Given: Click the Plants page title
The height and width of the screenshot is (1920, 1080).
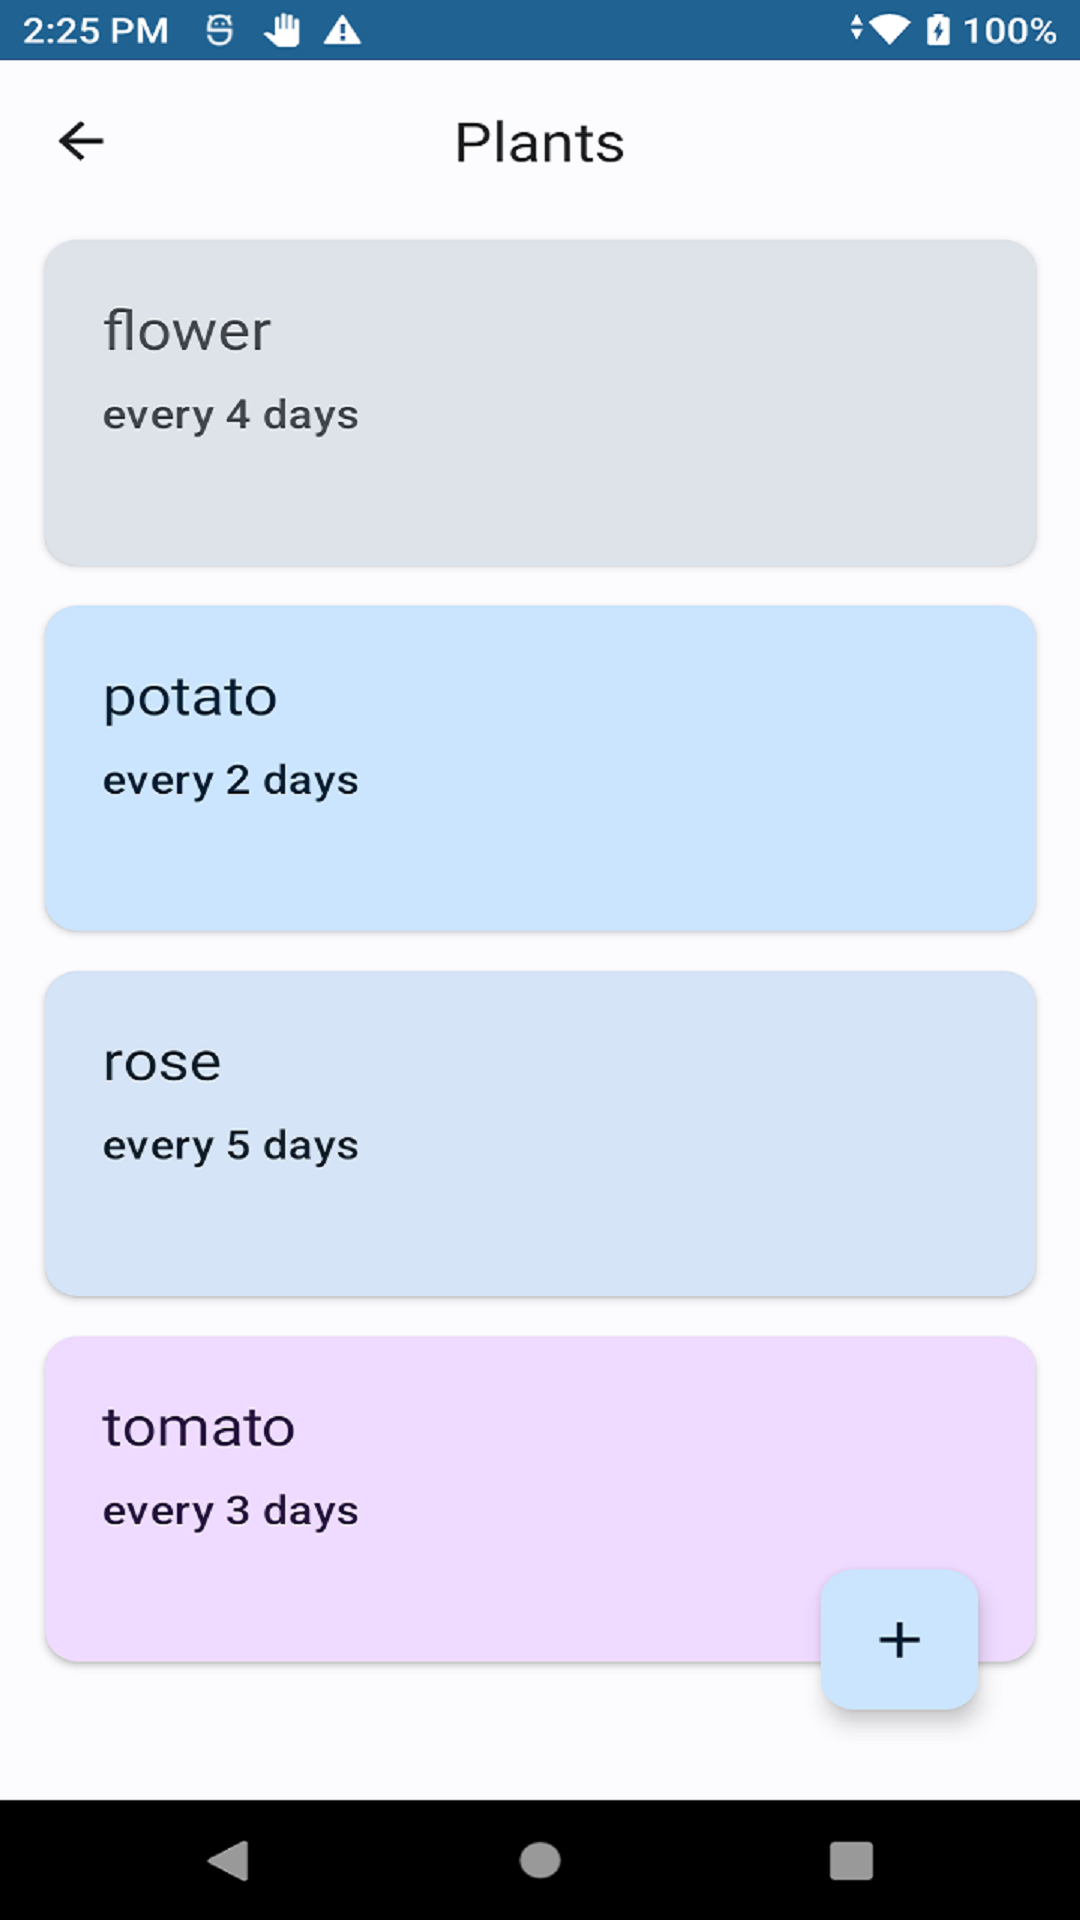Looking at the screenshot, I should (540, 142).
